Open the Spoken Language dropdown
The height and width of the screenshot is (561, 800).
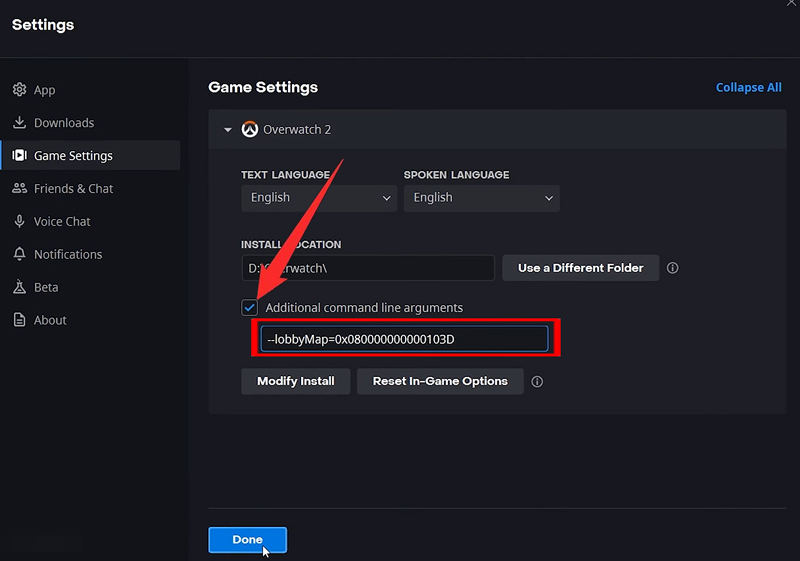(x=482, y=198)
